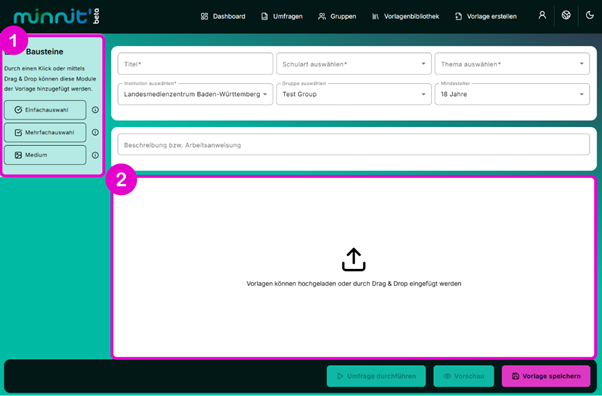
Task: Open Mindestalter dropdown
Action: pyautogui.click(x=512, y=94)
